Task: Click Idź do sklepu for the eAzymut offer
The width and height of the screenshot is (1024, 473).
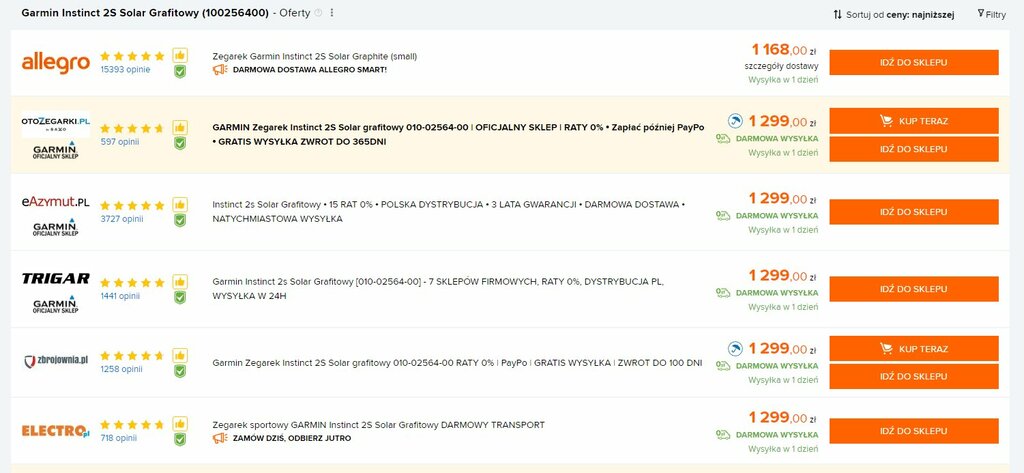Action: [914, 212]
